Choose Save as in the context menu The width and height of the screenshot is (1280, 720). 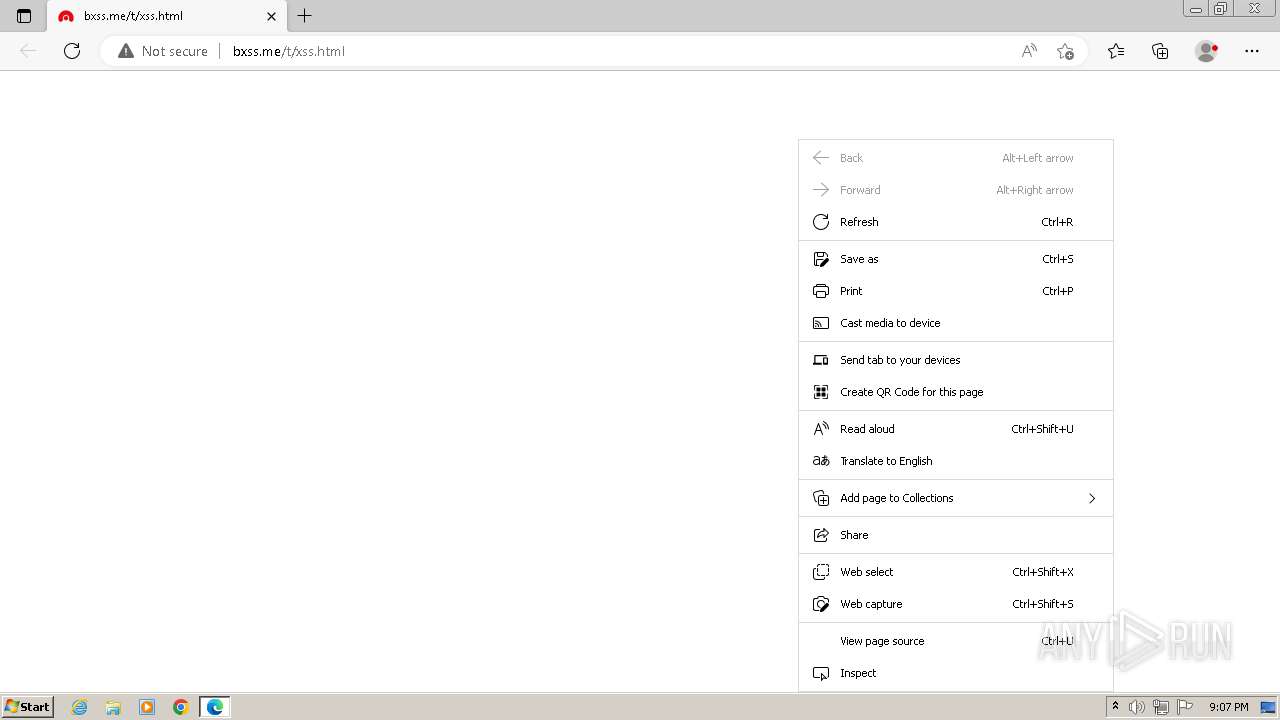[956, 259]
